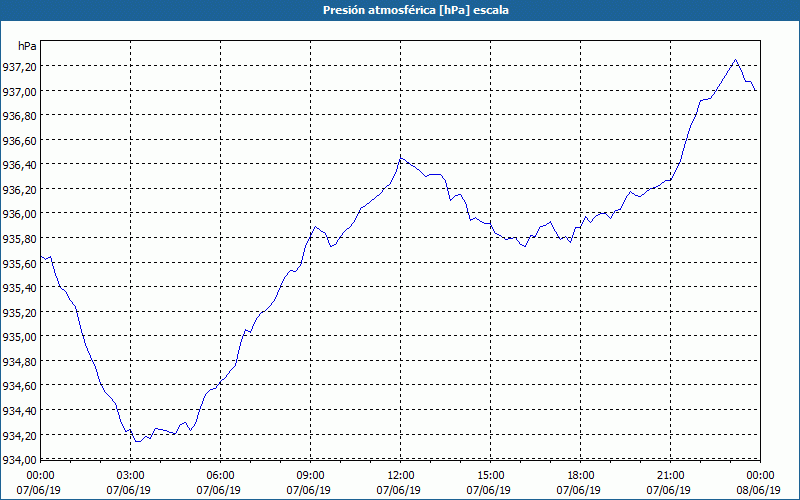Click the "935,20" pressure label
Viewport: 800px width, 500px height.
point(19,312)
